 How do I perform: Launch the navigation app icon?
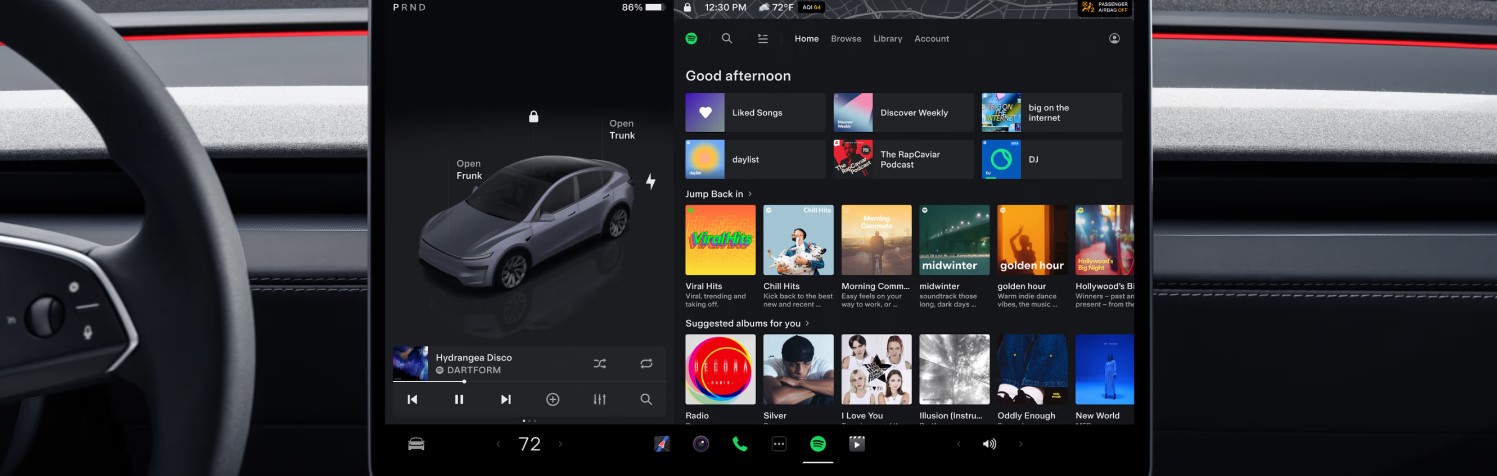[662, 444]
